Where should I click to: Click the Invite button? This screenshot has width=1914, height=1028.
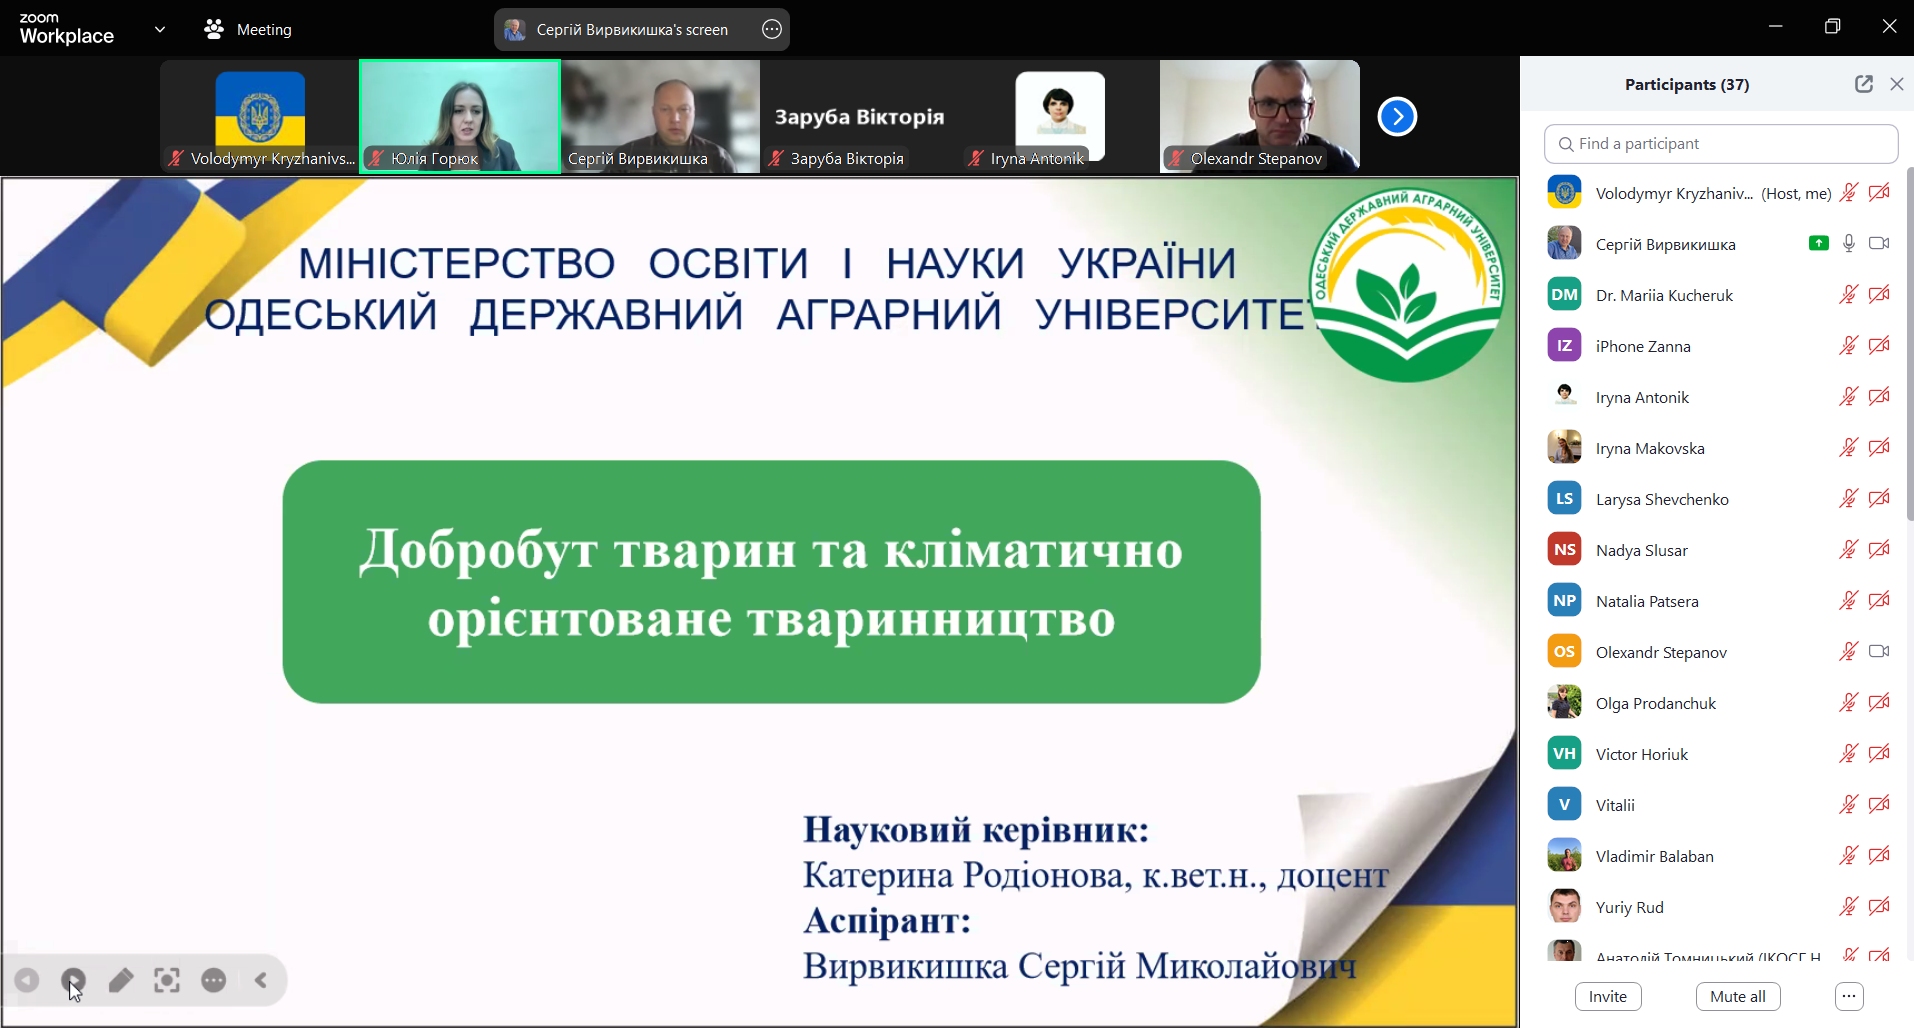click(x=1608, y=996)
